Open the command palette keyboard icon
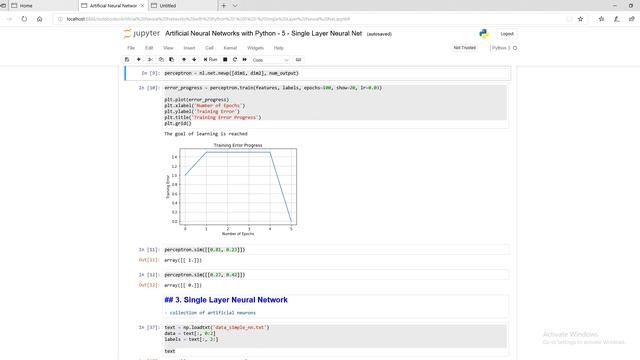 [298, 60]
